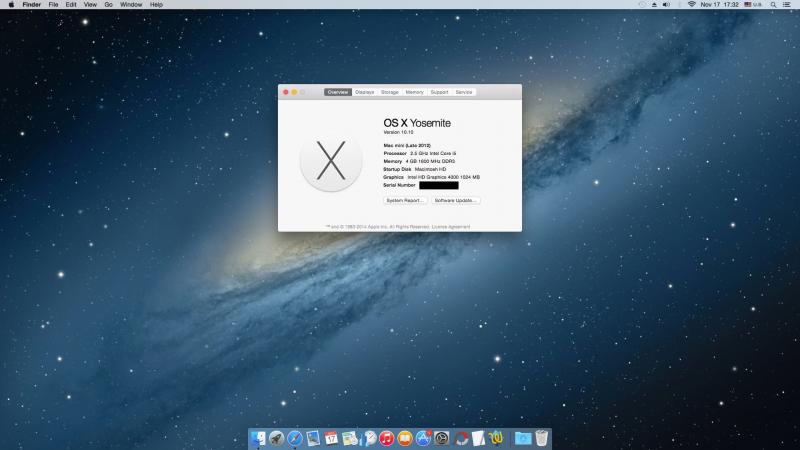
Task: Open Notification Center list icon
Action: click(787, 5)
